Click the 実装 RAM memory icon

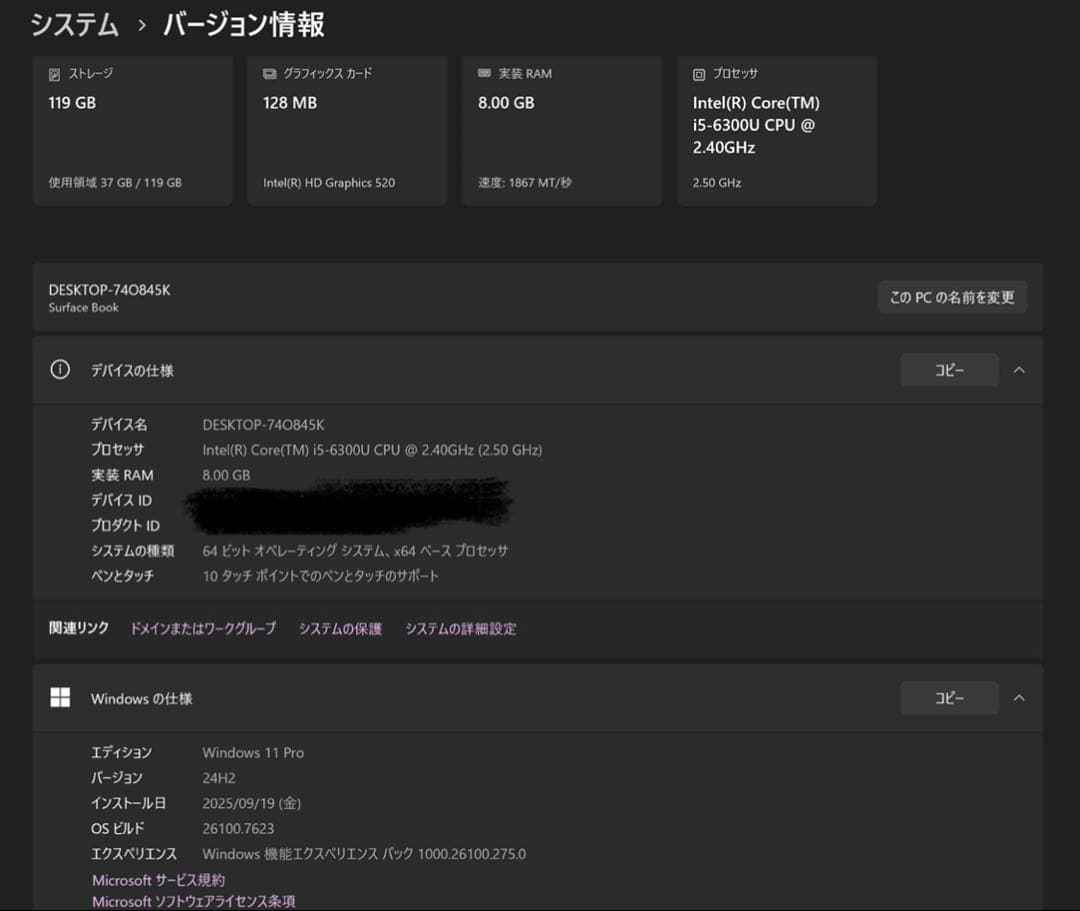coord(483,72)
